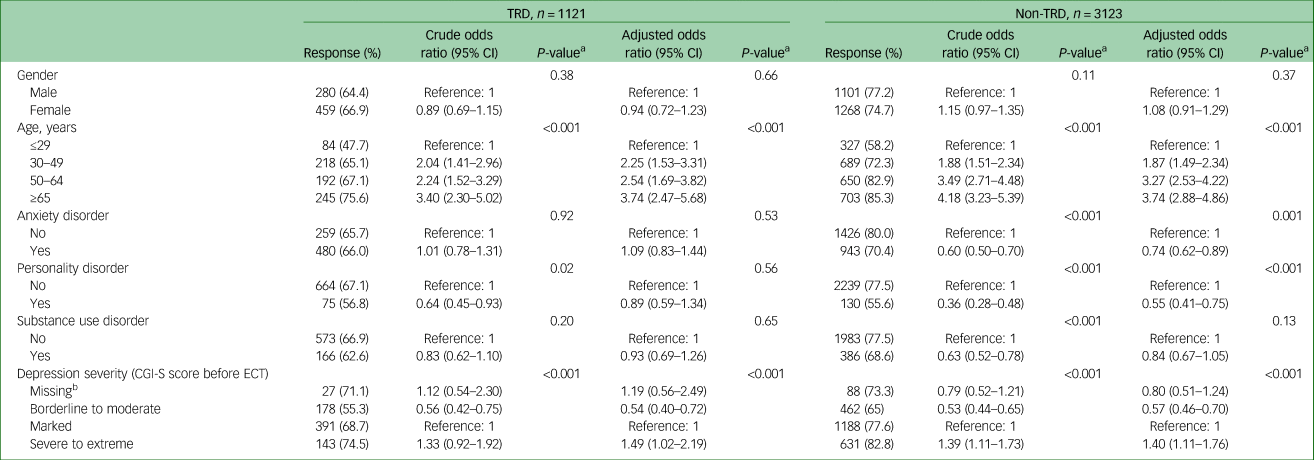The width and height of the screenshot is (1314, 460).
Task: Click the "Severe to extreme" row label
Action: (83, 443)
